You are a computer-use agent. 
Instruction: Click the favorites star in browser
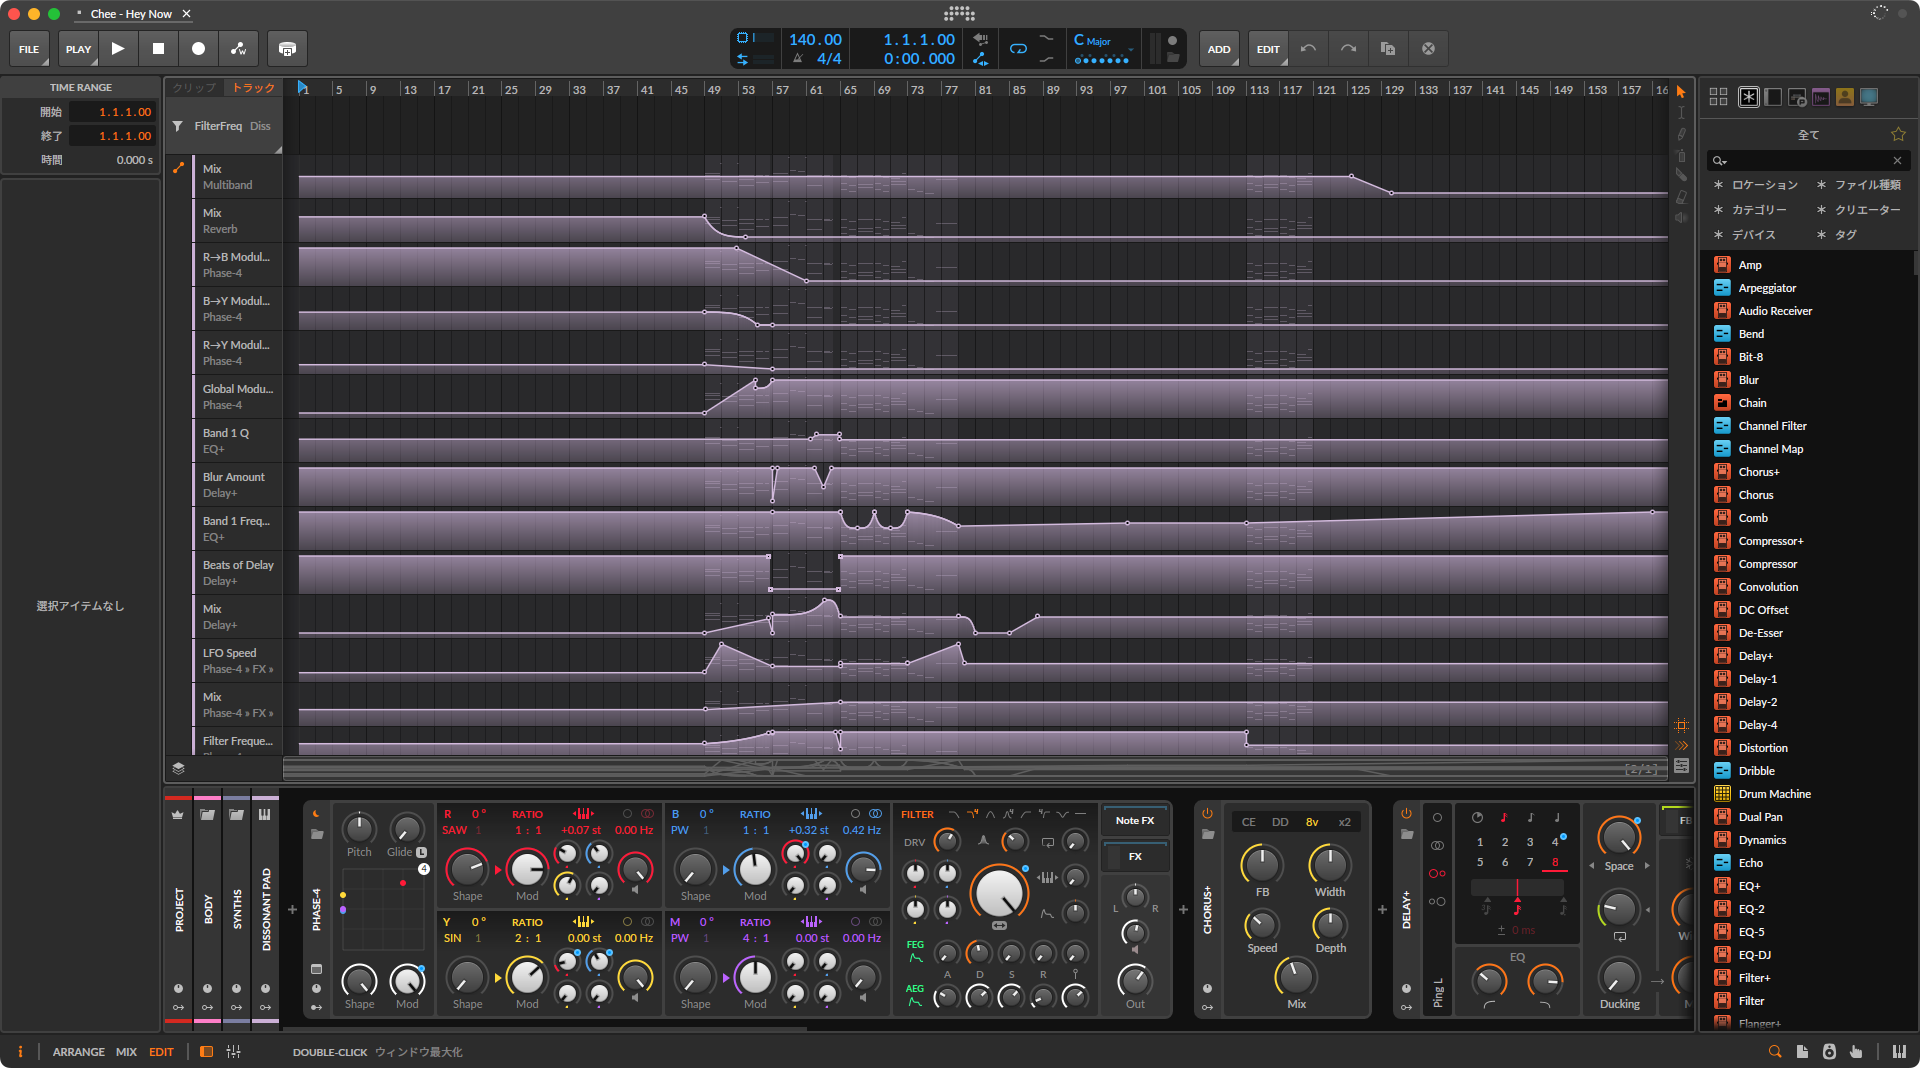coord(1897,134)
